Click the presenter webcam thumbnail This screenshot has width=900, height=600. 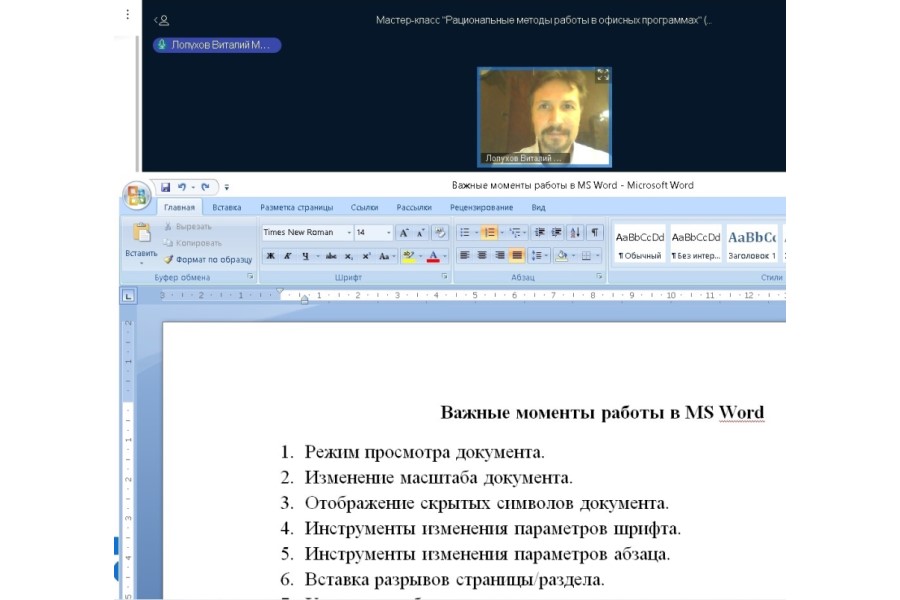point(544,117)
